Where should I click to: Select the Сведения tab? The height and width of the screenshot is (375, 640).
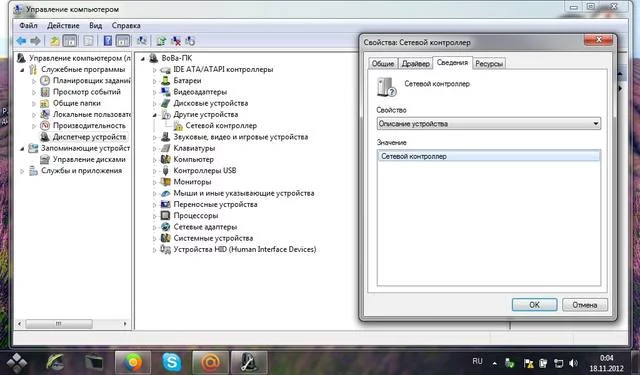pyautogui.click(x=452, y=62)
